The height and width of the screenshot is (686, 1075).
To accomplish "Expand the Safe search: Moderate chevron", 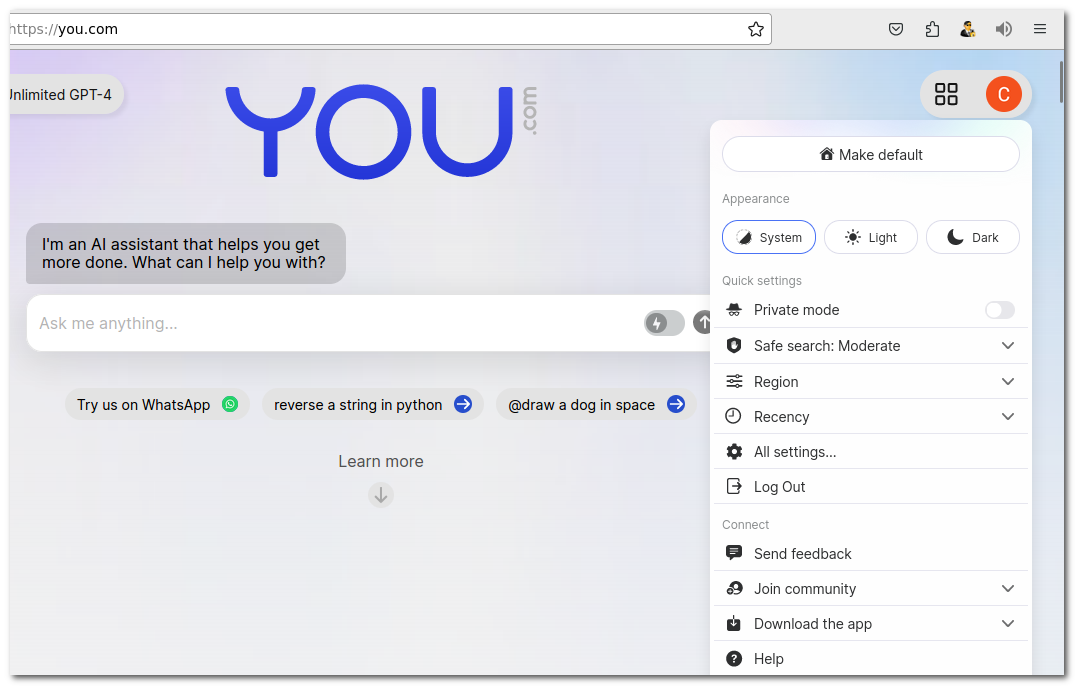I will click(1007, 345).
